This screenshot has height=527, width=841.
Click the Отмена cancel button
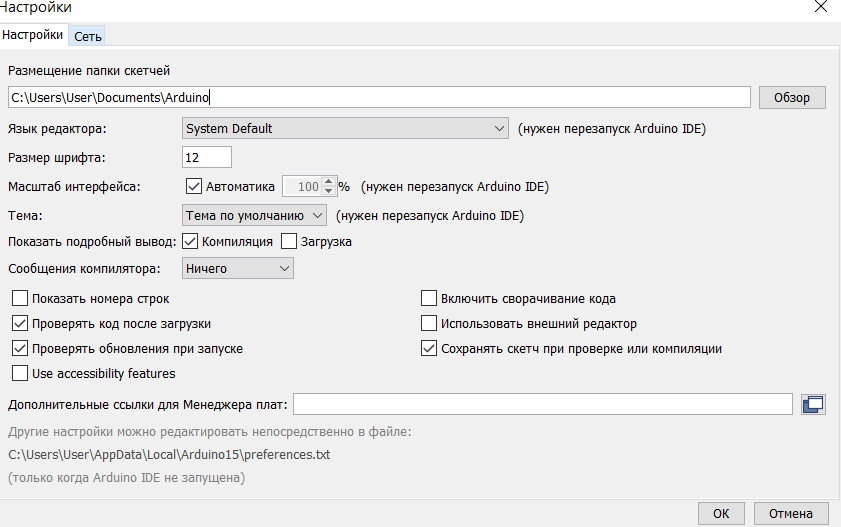[x=791, y=514]
